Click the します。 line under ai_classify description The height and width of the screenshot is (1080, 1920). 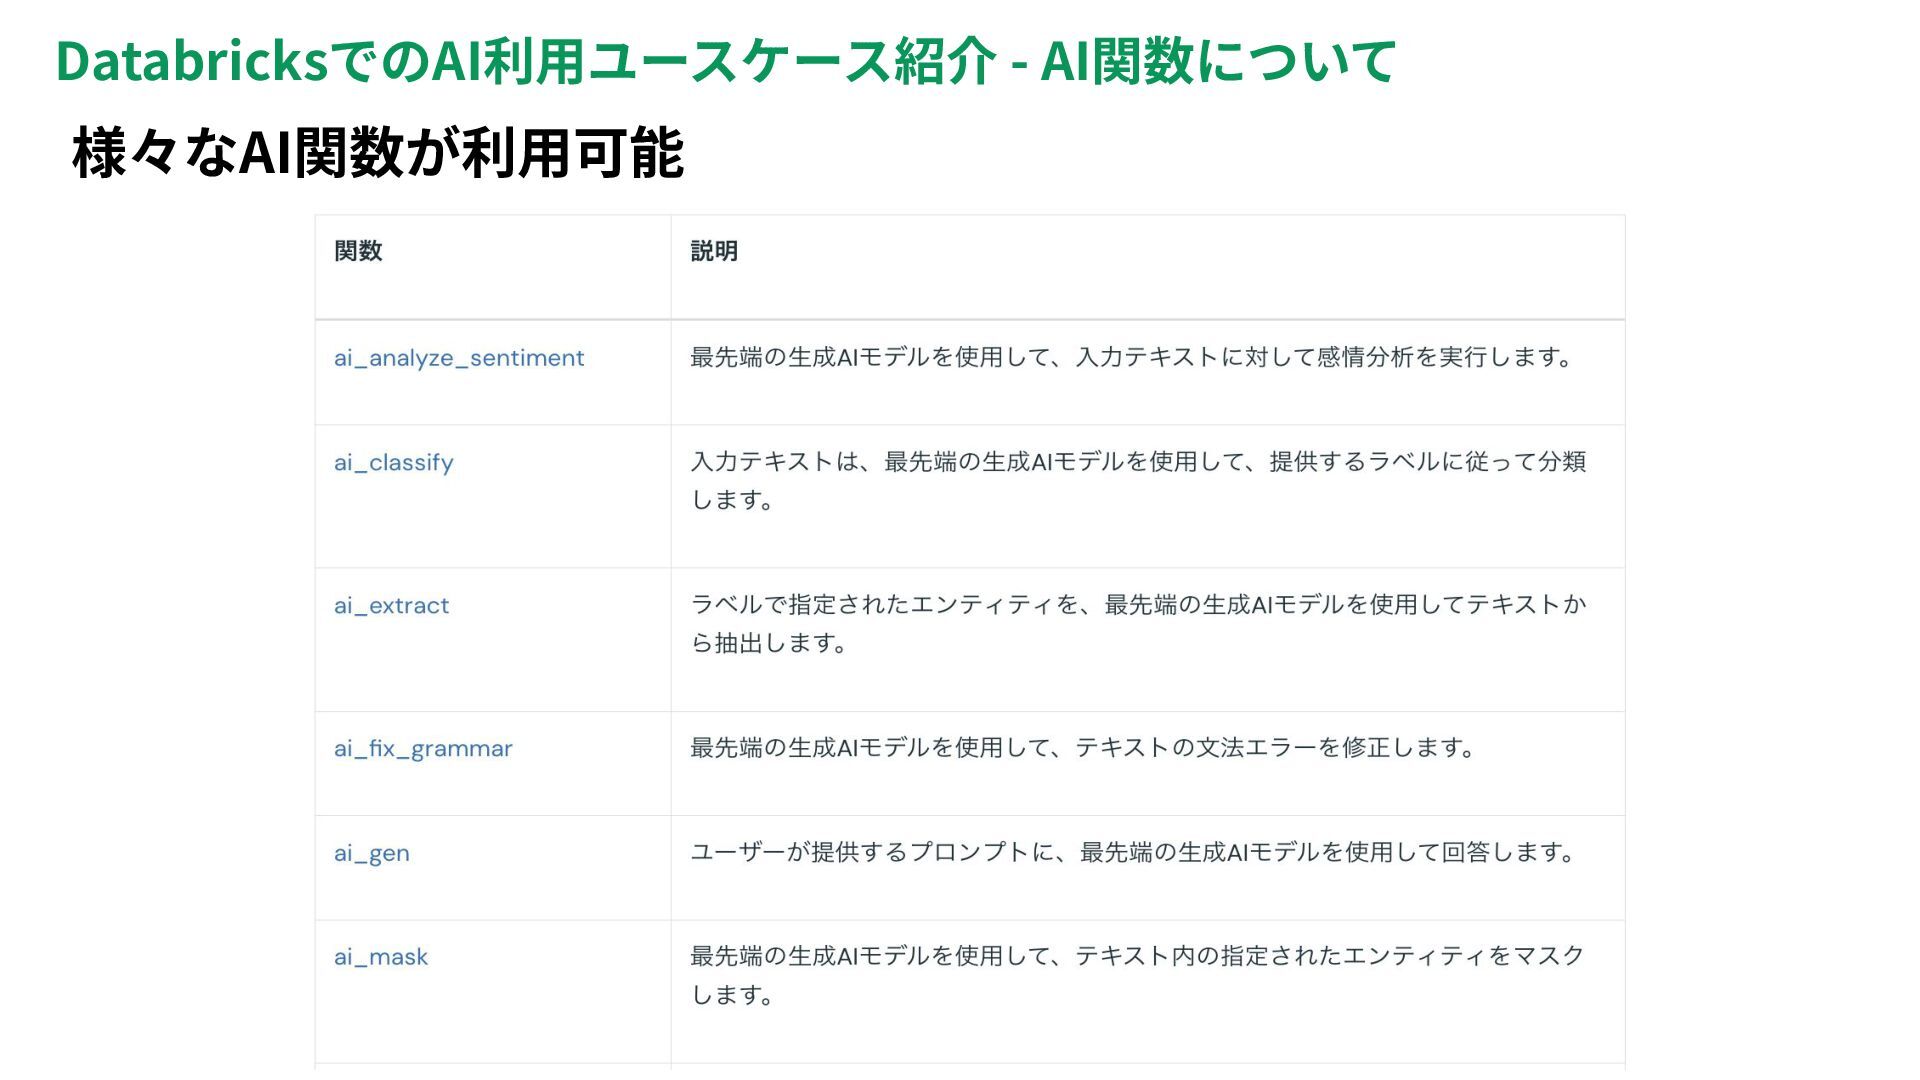point(733,500)
